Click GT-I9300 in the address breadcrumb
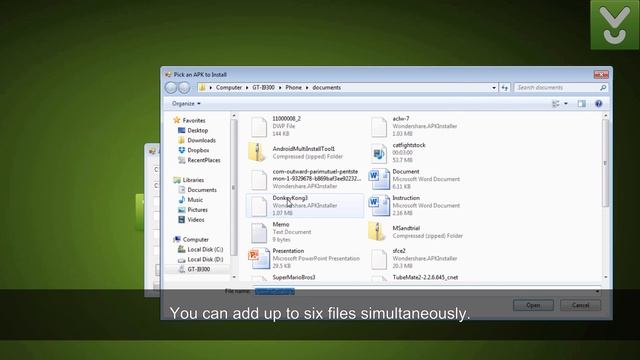The image size is (640, 360). [x=263, y=87]
